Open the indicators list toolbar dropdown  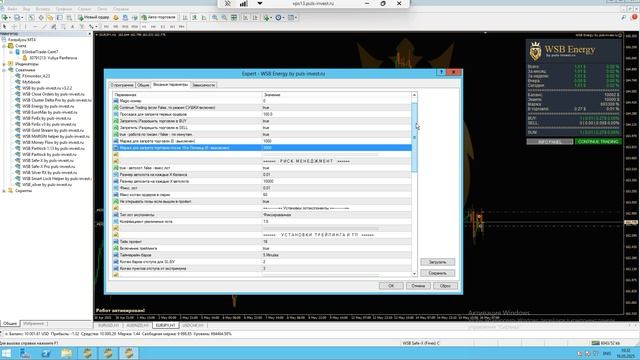[267, 18]
